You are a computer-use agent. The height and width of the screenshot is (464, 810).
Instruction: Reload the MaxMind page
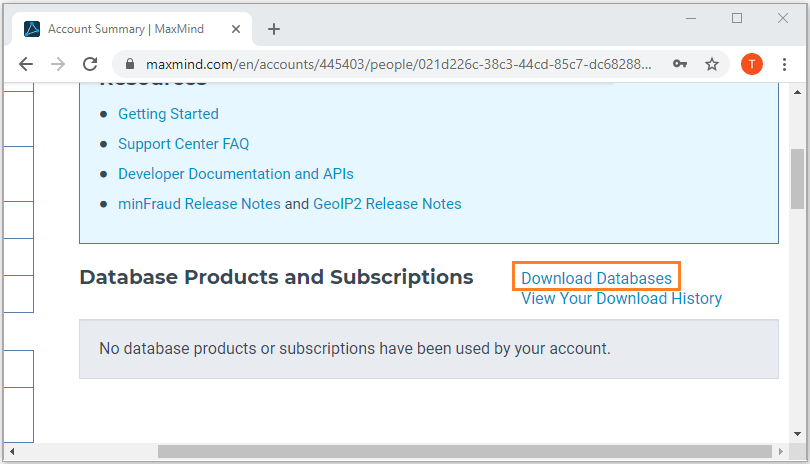[90, 64]
